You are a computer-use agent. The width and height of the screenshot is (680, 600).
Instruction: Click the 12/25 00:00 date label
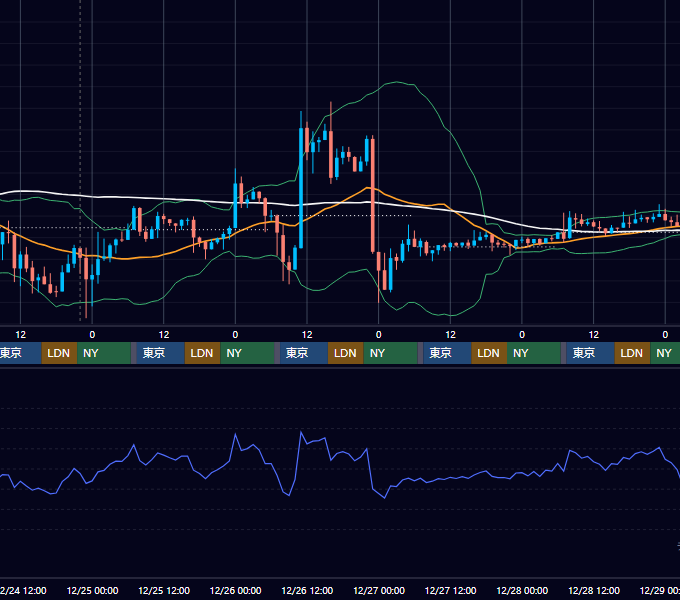point(92,590)
